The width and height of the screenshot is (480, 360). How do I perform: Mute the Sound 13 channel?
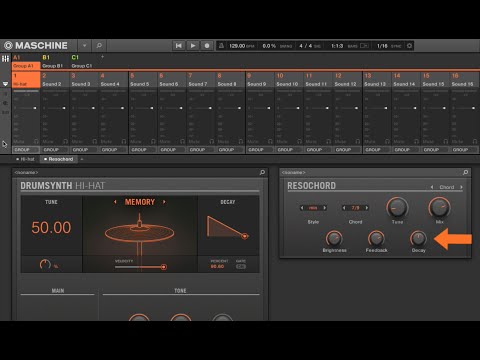[x=370, y=142]
